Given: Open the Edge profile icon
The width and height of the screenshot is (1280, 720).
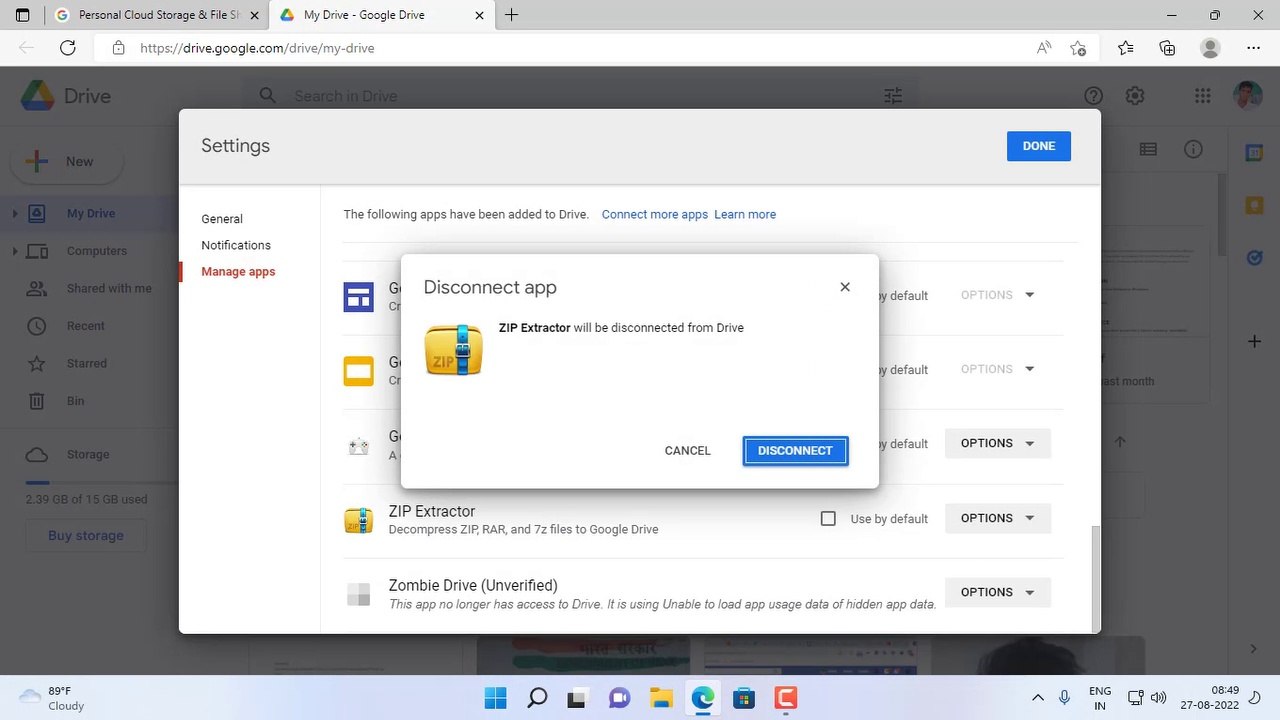Looking at the screenshot, I should click(x=1210, y=48).
